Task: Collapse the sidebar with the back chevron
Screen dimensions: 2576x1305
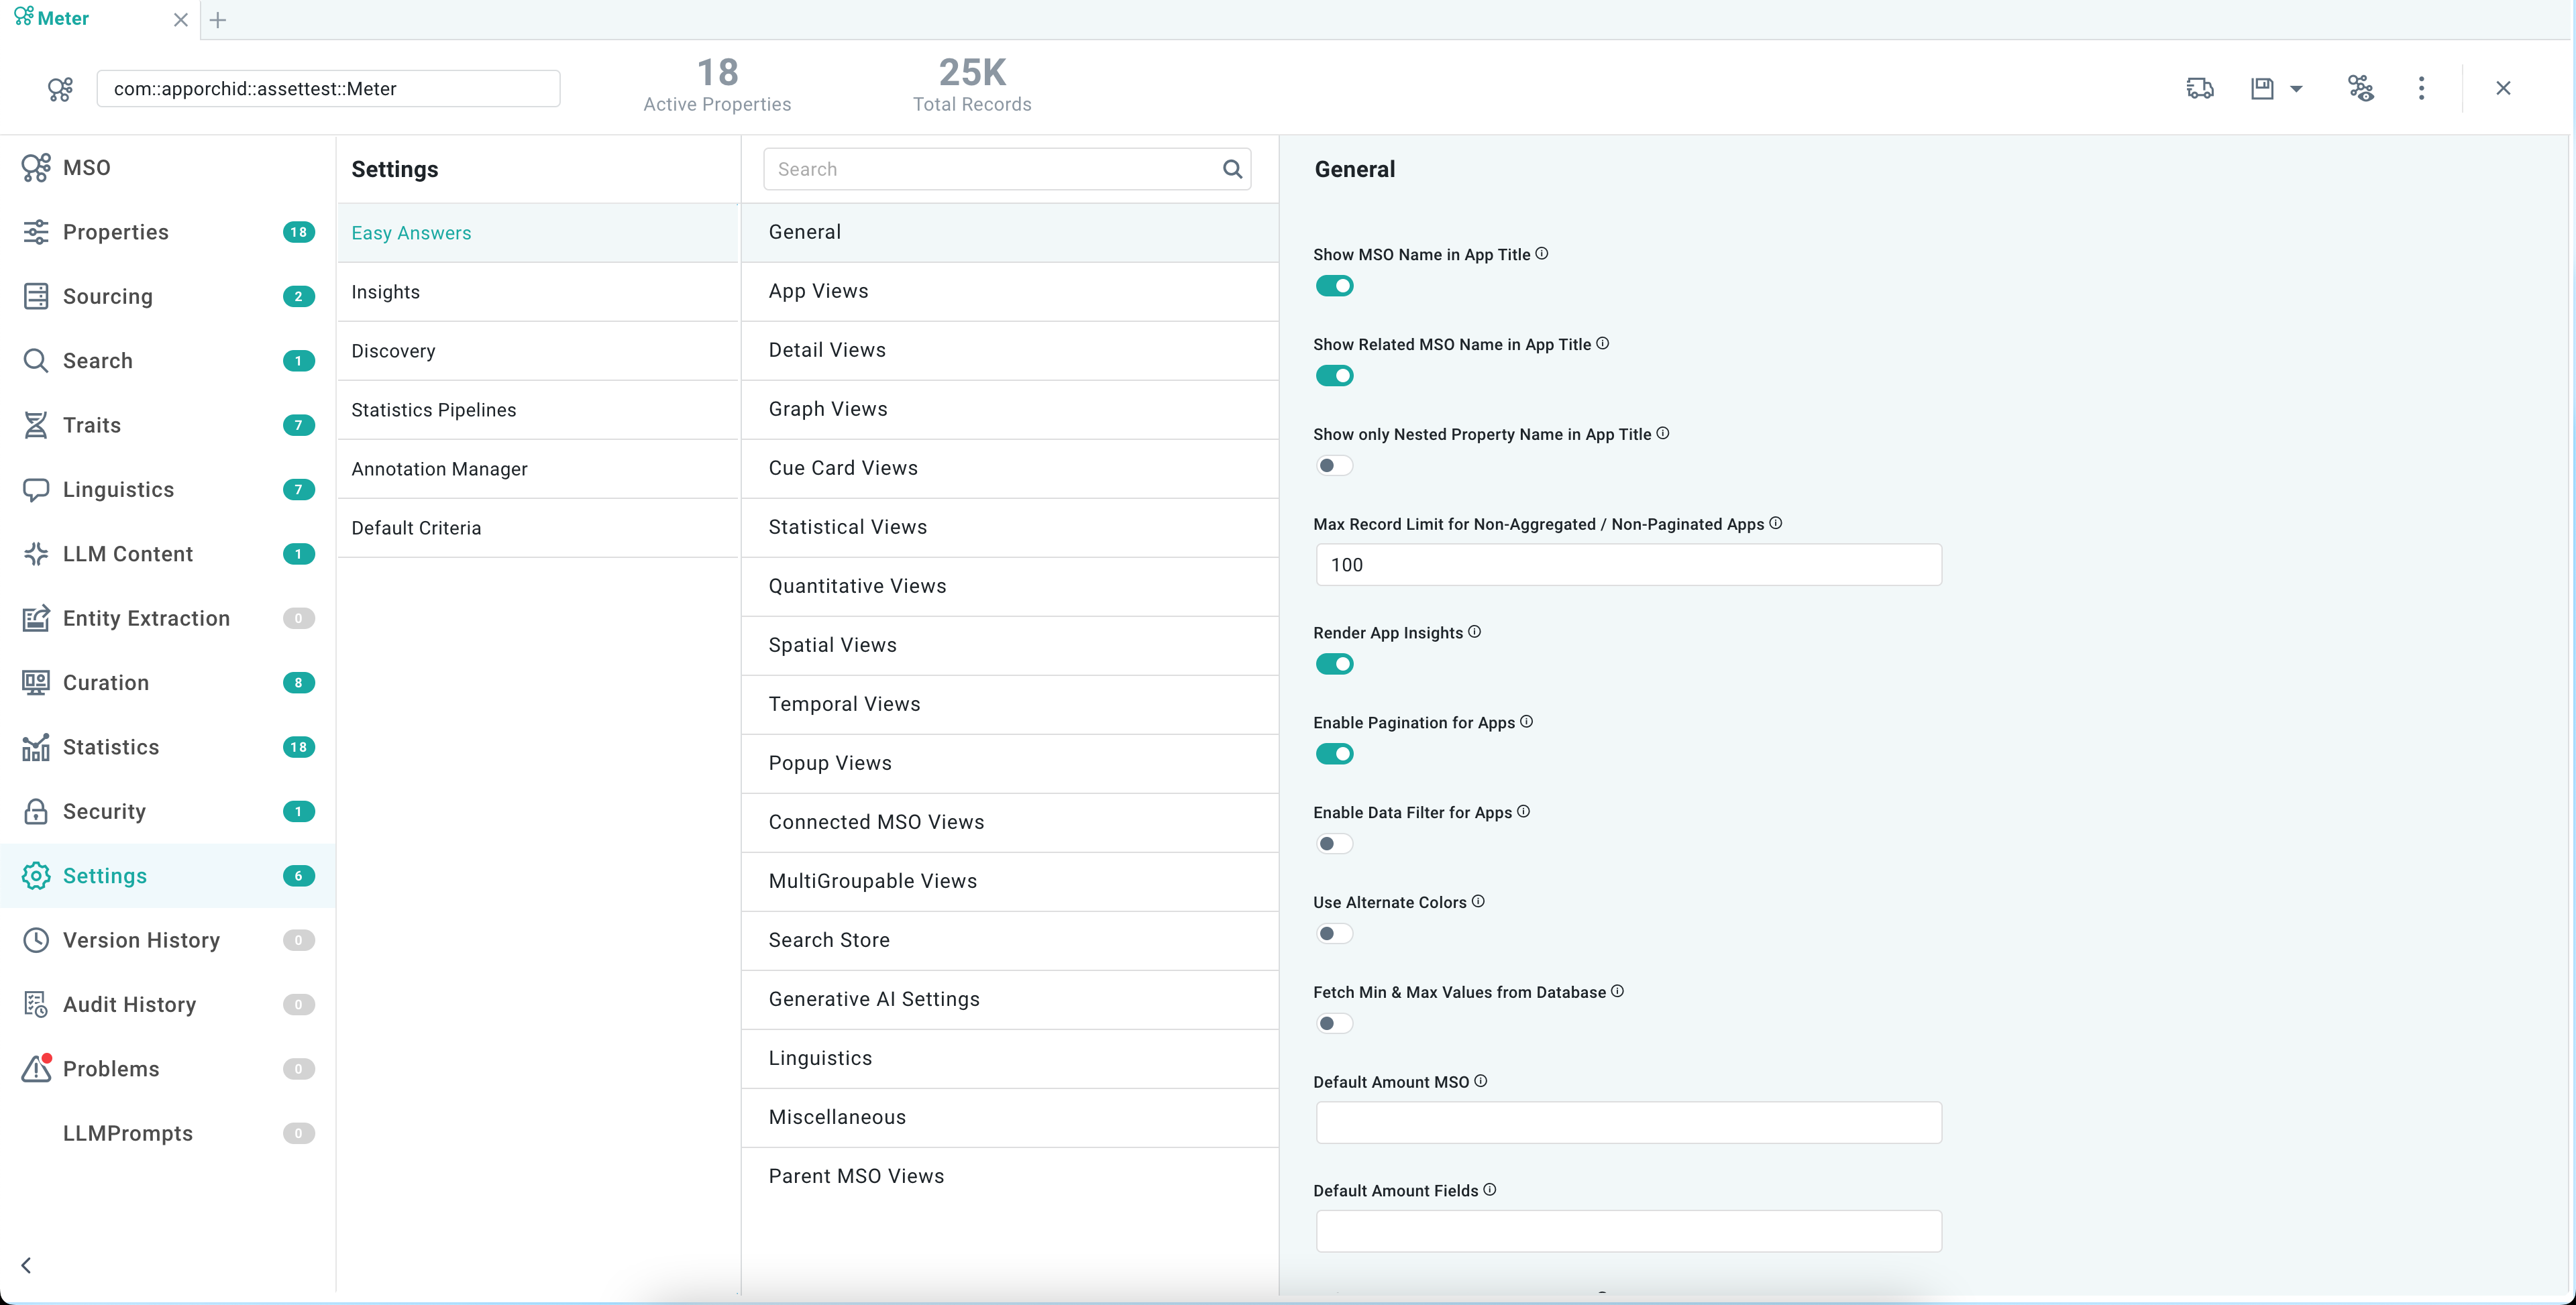Action: (27, 1264)
